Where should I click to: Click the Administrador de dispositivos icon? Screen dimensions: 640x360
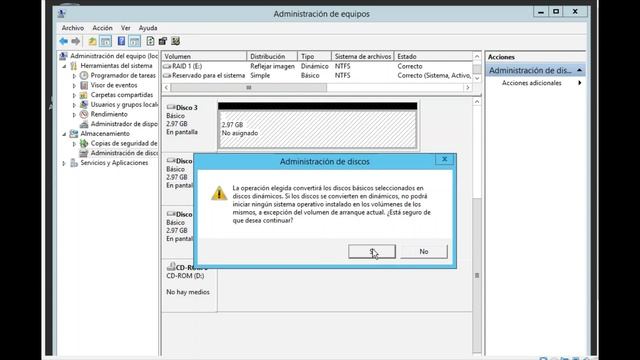(x=84, y=124)
